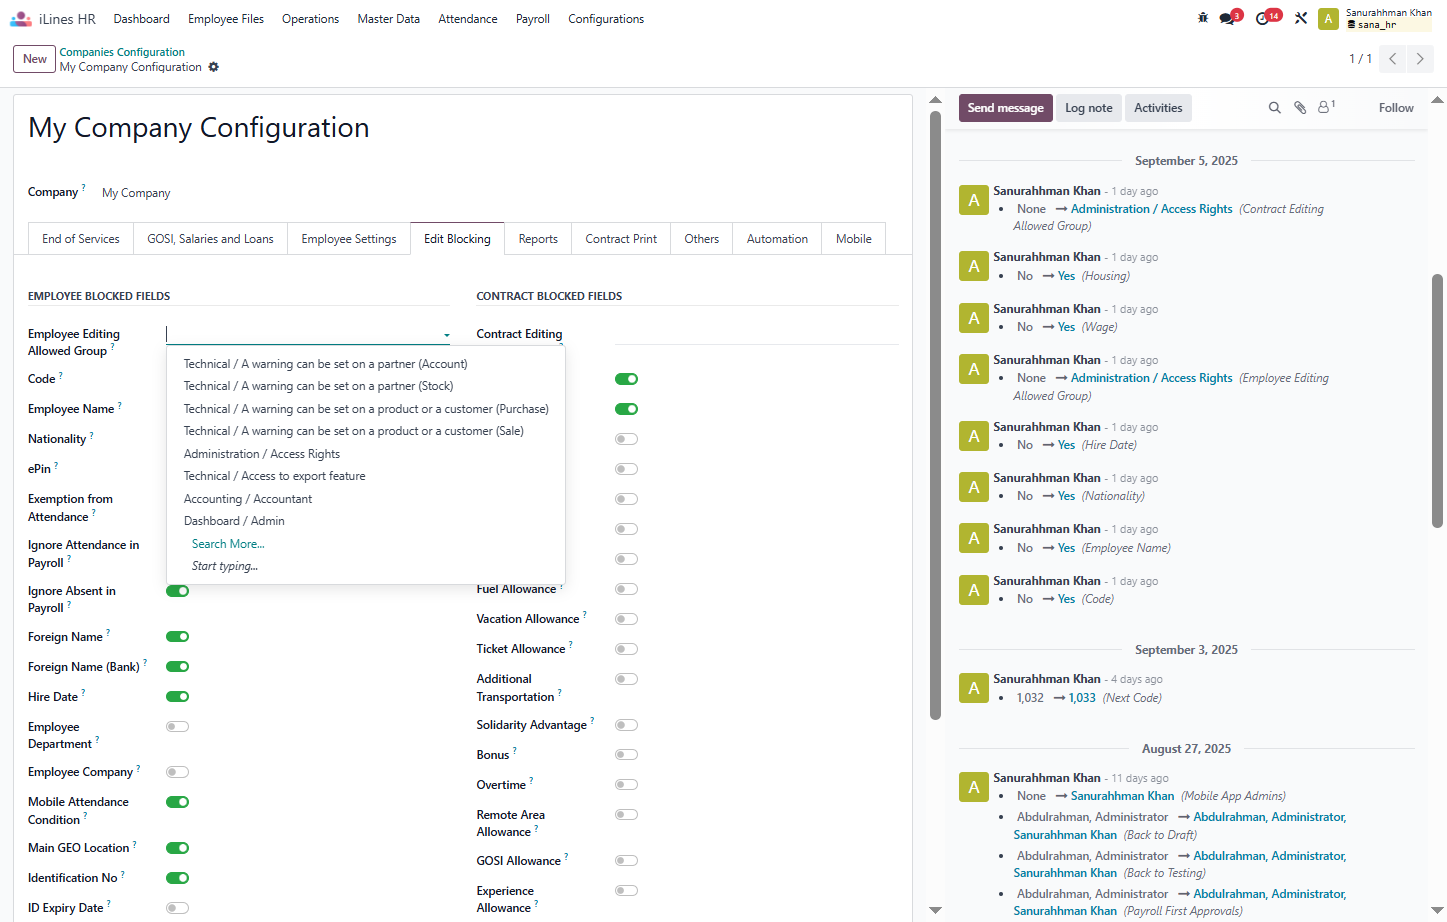
Task: Disable the Hire Date blocked field
Action: (178, 697)
